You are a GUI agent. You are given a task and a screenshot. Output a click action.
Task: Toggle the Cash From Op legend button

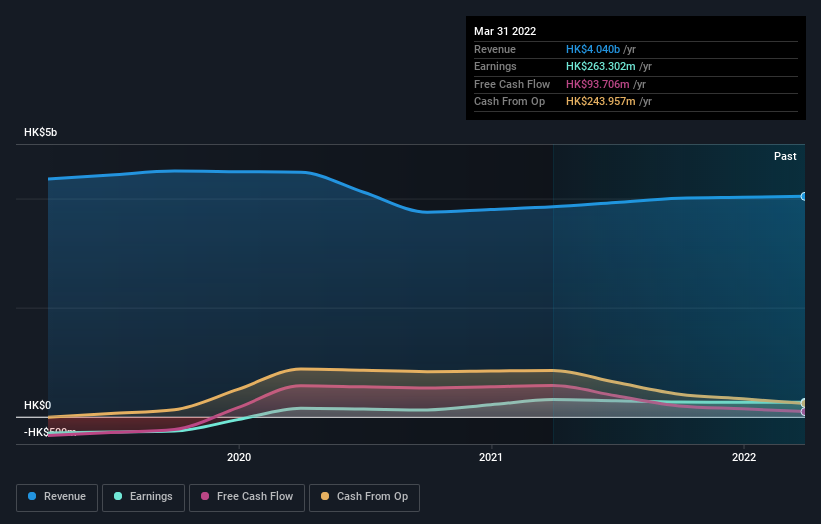click(x=364, y=497)
